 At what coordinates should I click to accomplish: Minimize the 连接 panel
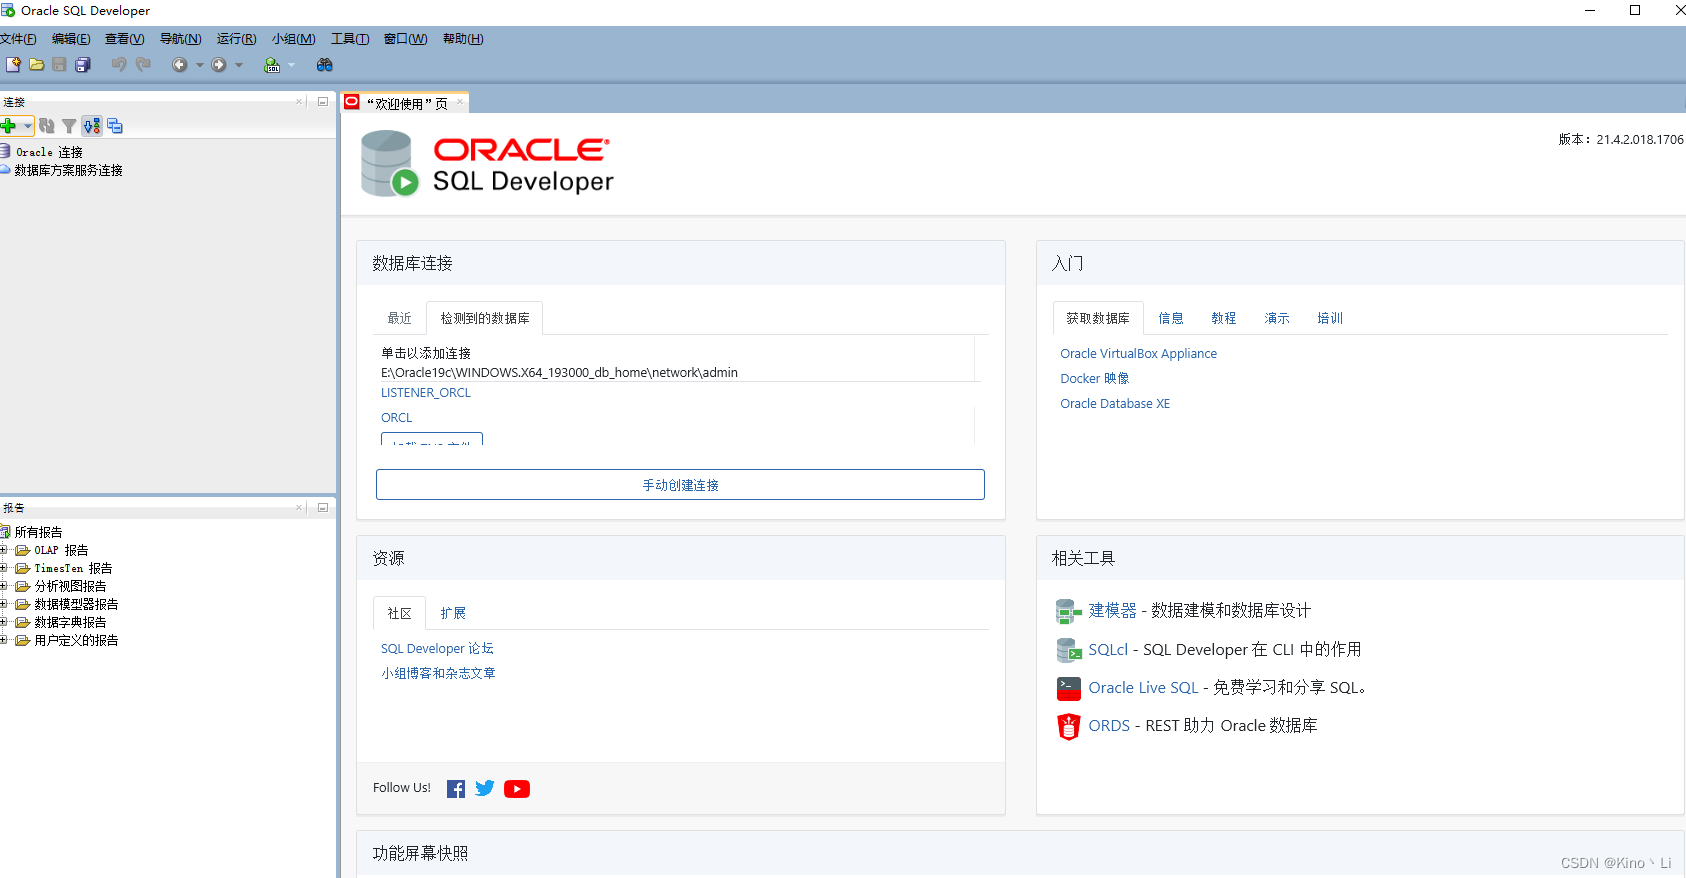point(323,102)
